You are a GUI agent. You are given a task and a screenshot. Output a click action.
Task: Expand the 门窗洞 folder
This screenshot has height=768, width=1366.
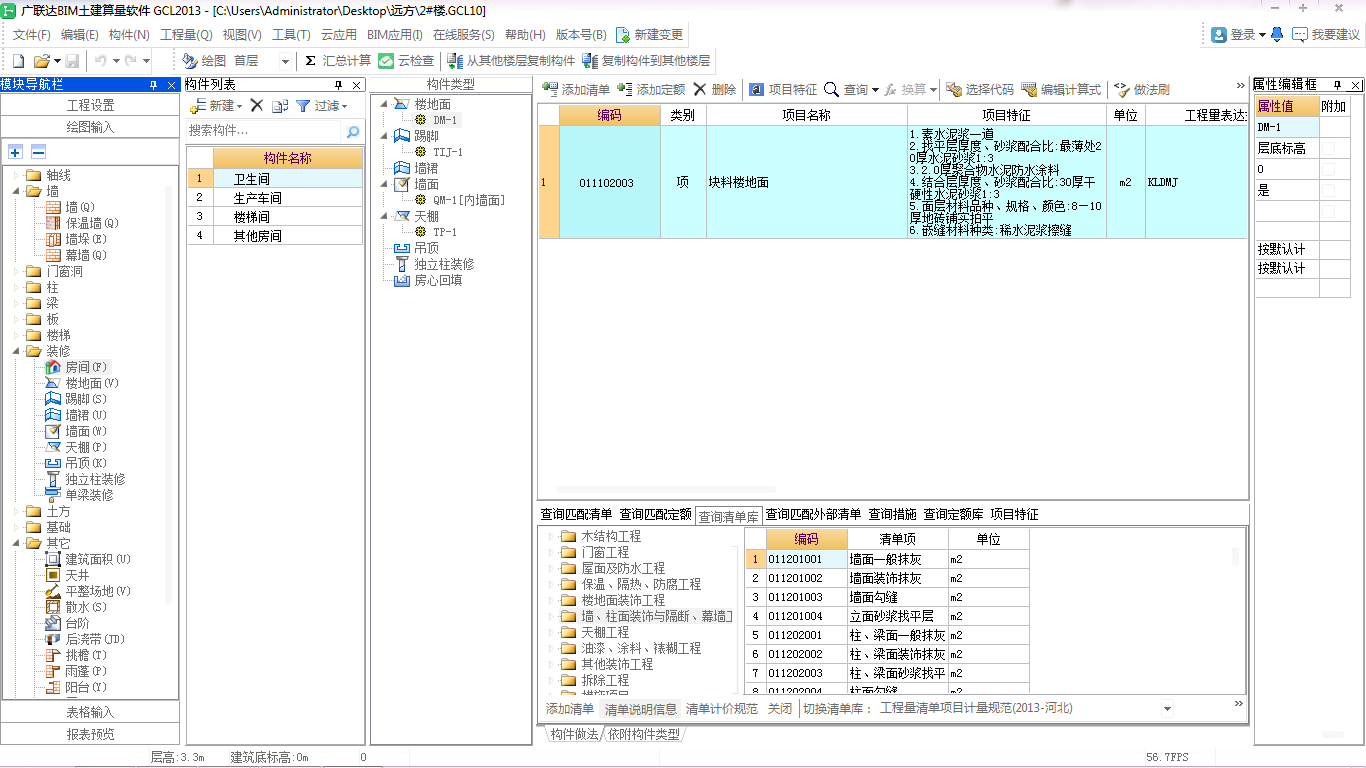pyautogui.click(x=17, y=271)
